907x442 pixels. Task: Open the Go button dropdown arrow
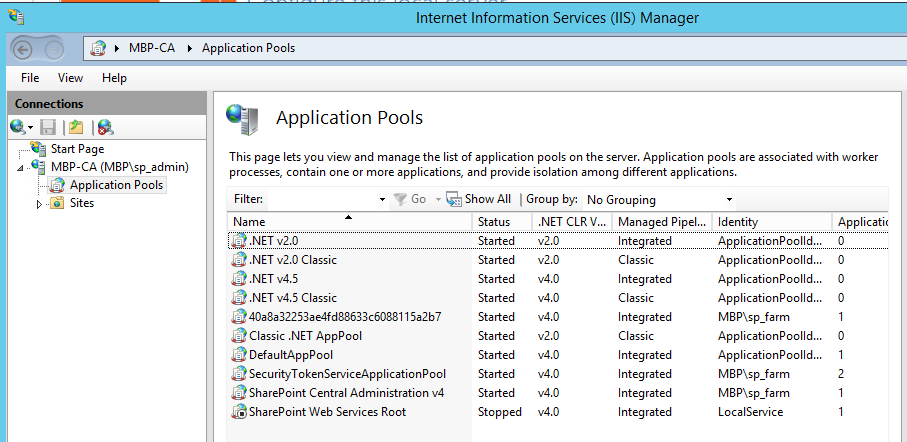coord(438,200)
